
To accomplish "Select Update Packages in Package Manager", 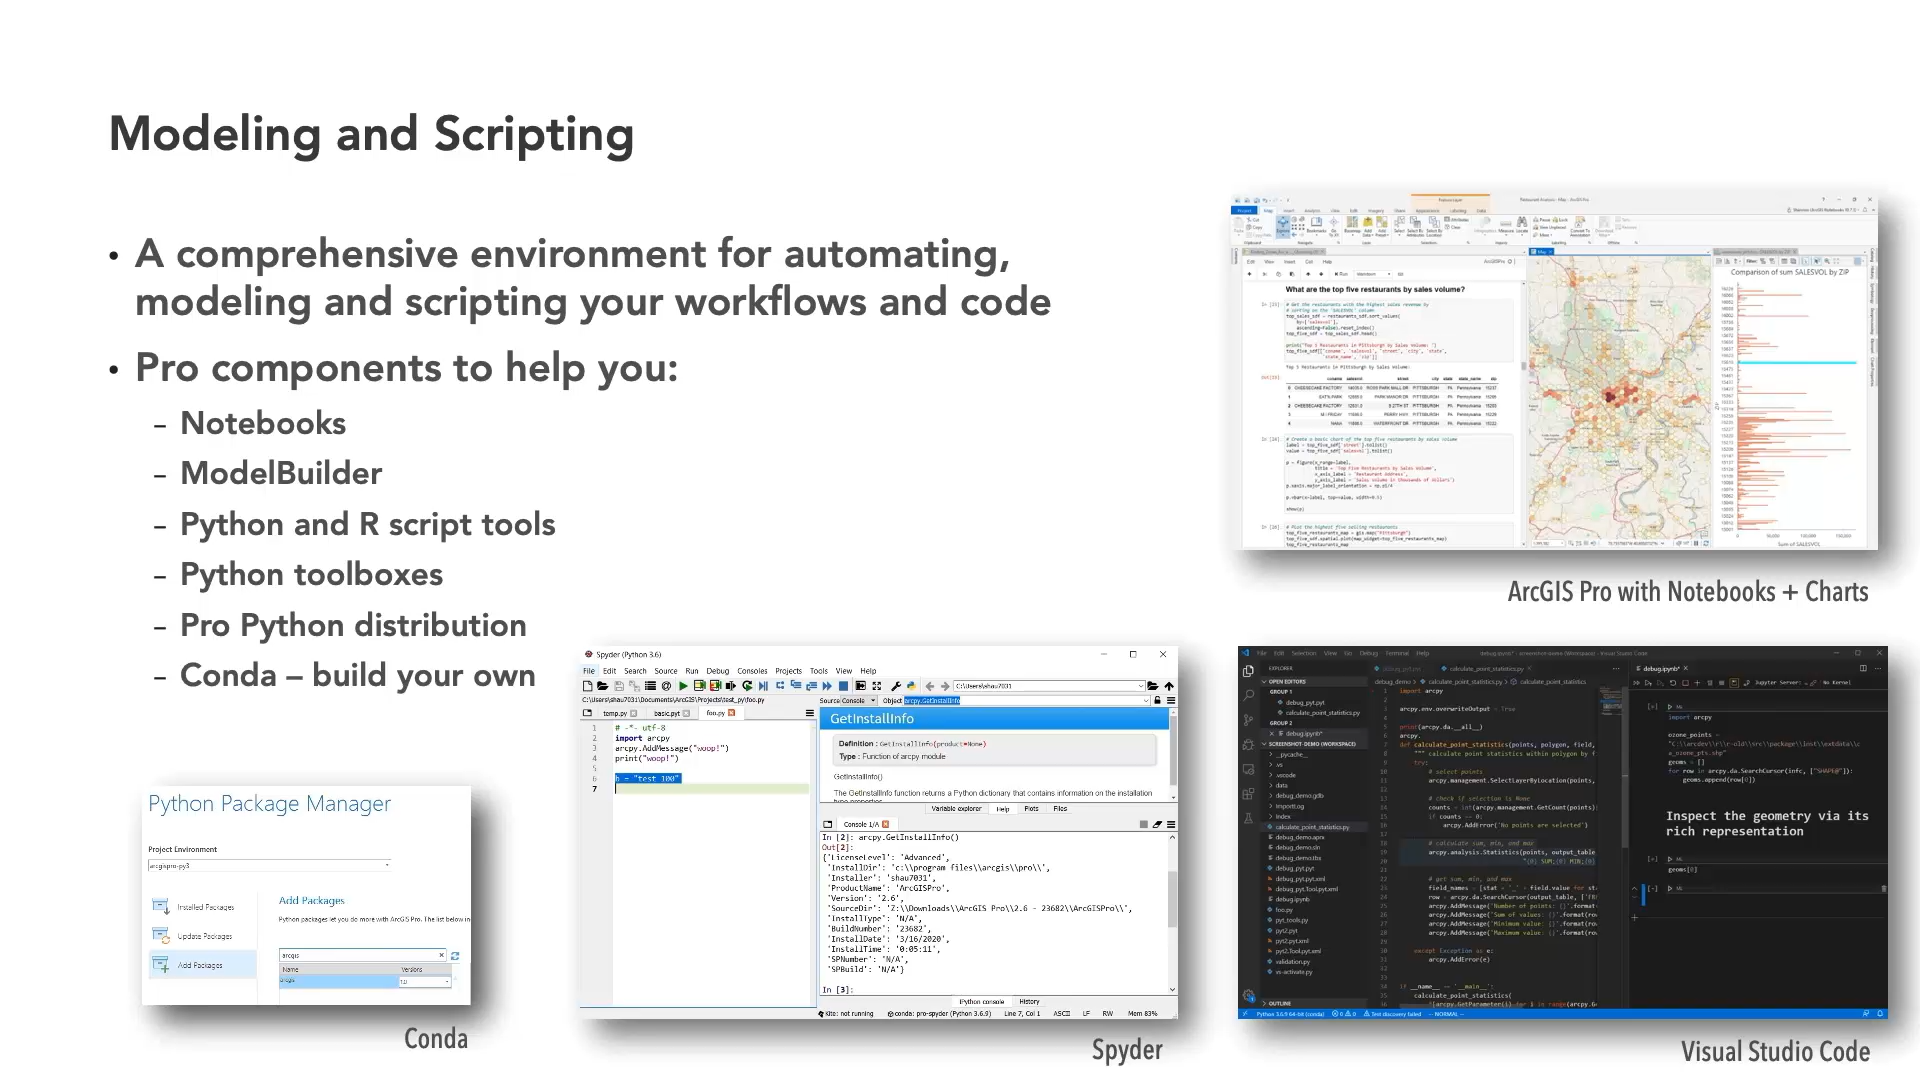I will (x=204, y=937).
